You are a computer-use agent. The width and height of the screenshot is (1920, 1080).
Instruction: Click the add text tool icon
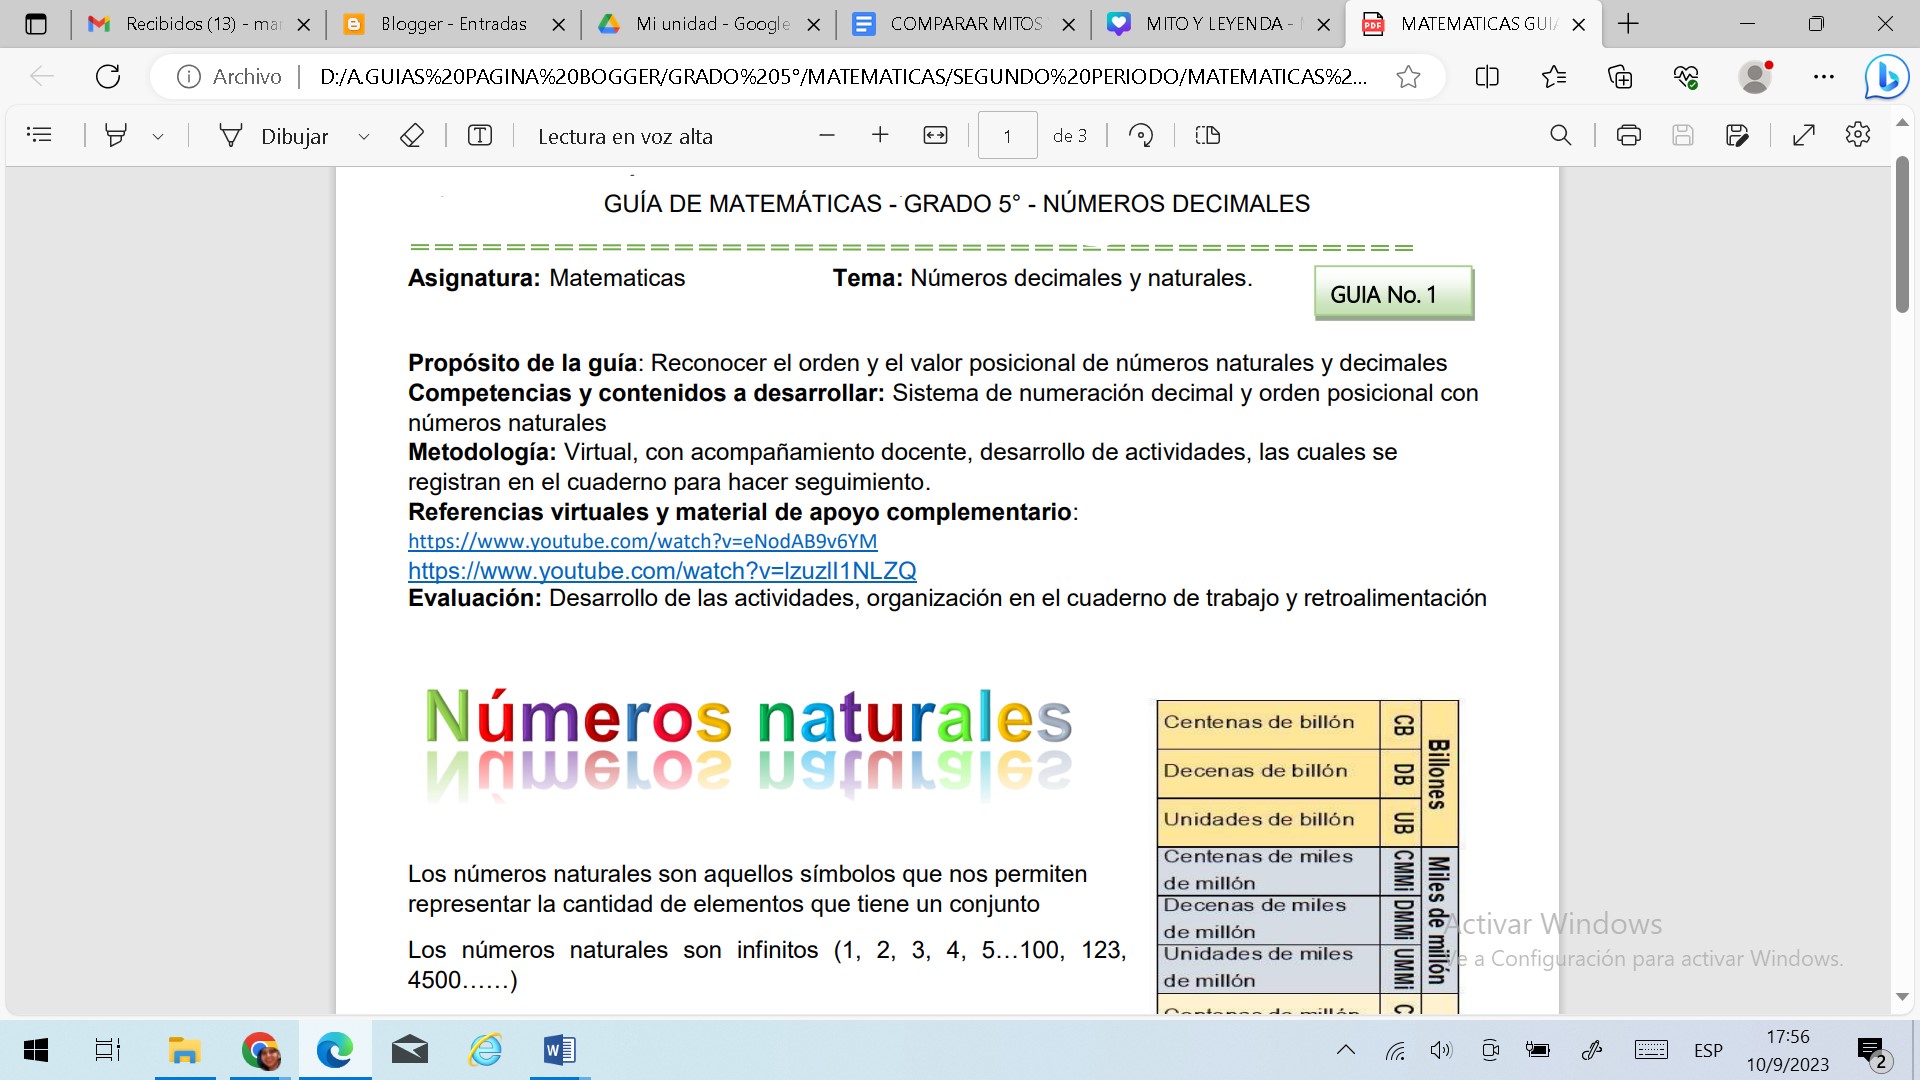(x=480, y=135)
